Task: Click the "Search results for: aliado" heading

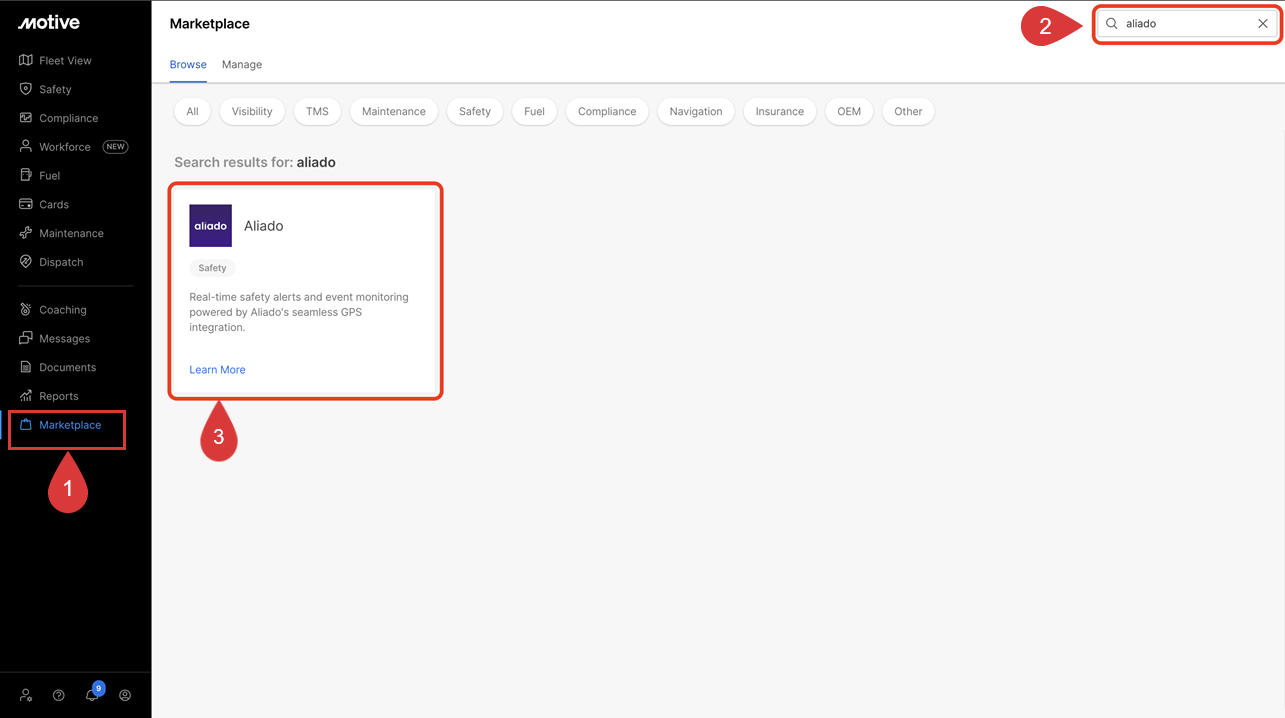Action: pos(255,162)
